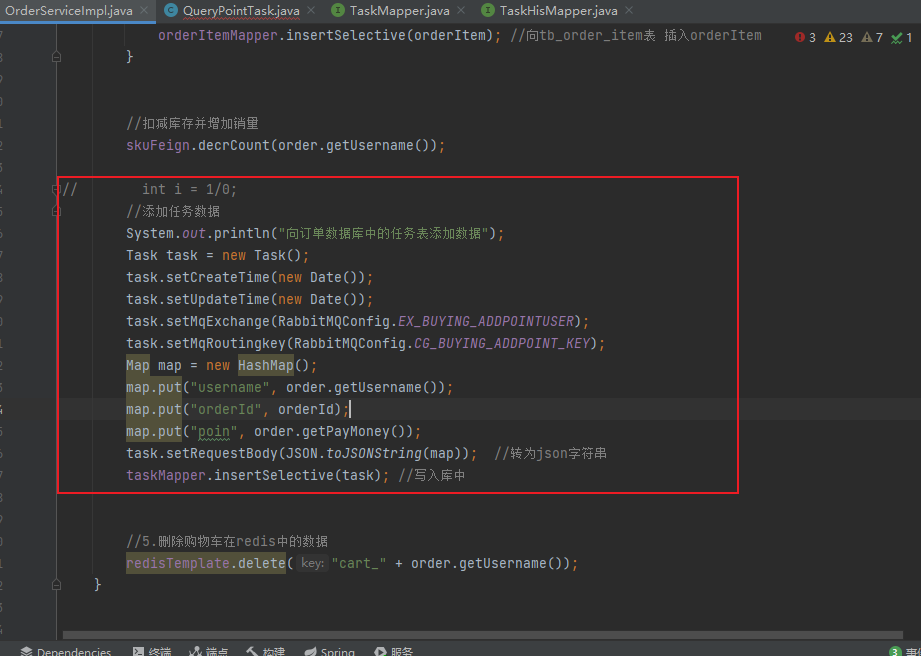Toggle the fold marker beside commented 'int i = 1/0'
Image resolution: width=921 pixels, height=656 pixels.
(x=56, y=189)
